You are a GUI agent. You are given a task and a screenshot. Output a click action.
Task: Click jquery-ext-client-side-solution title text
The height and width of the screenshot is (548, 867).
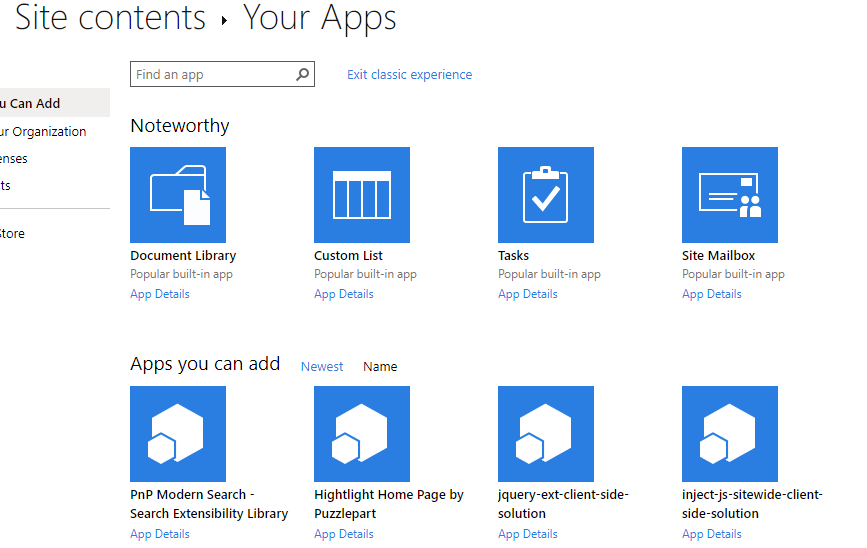pos(563,504)
